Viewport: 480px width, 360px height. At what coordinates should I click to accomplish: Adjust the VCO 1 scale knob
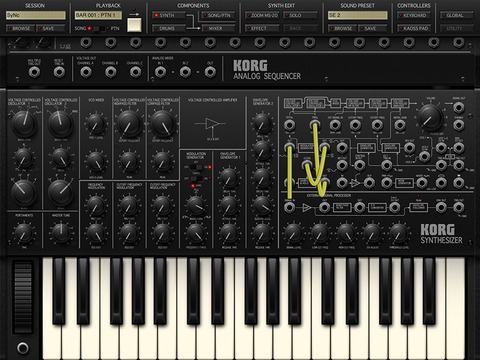tap(24, 192)
